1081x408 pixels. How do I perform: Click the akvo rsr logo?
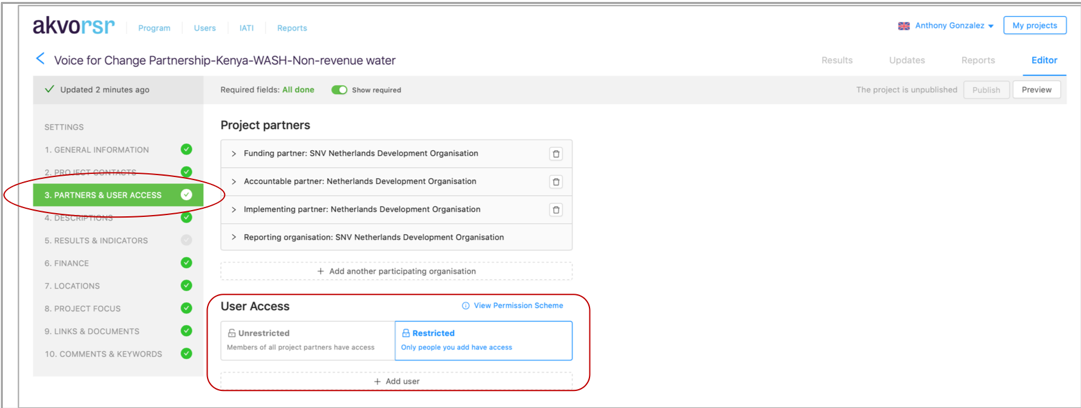pyautogui.click(x=73, y=27)
